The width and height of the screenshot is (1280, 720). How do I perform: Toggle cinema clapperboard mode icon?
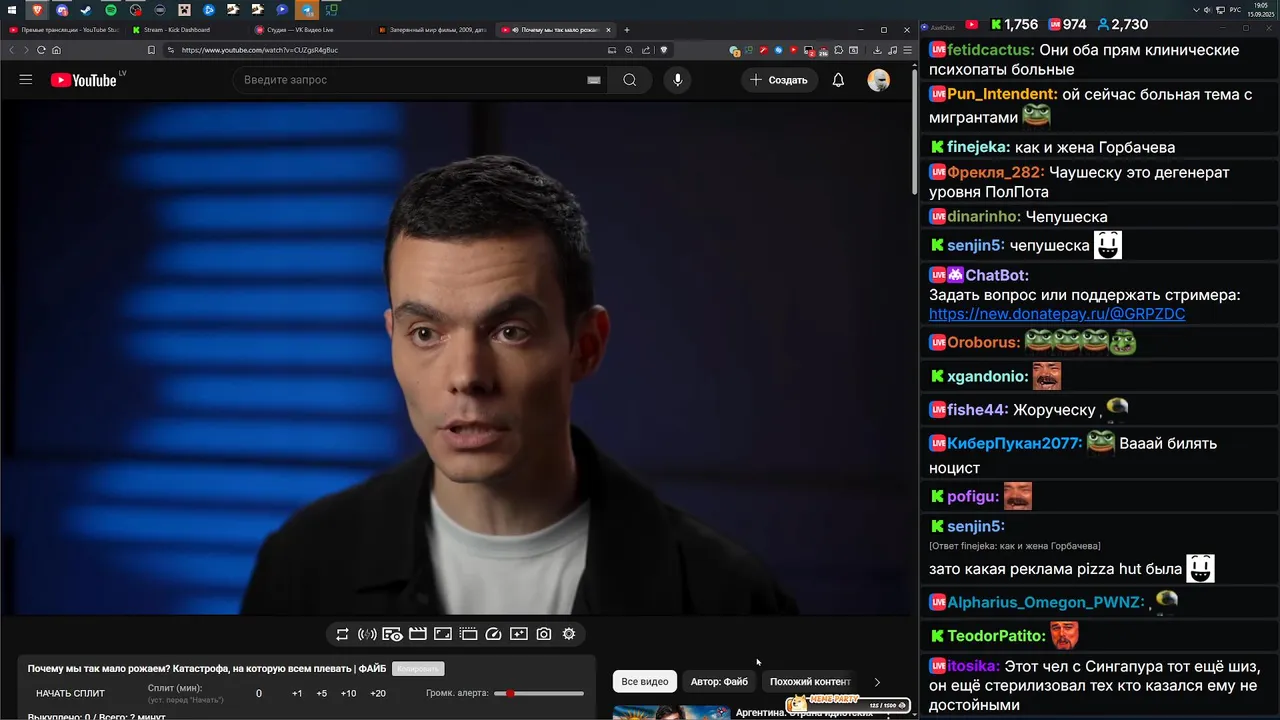point(418,634)
